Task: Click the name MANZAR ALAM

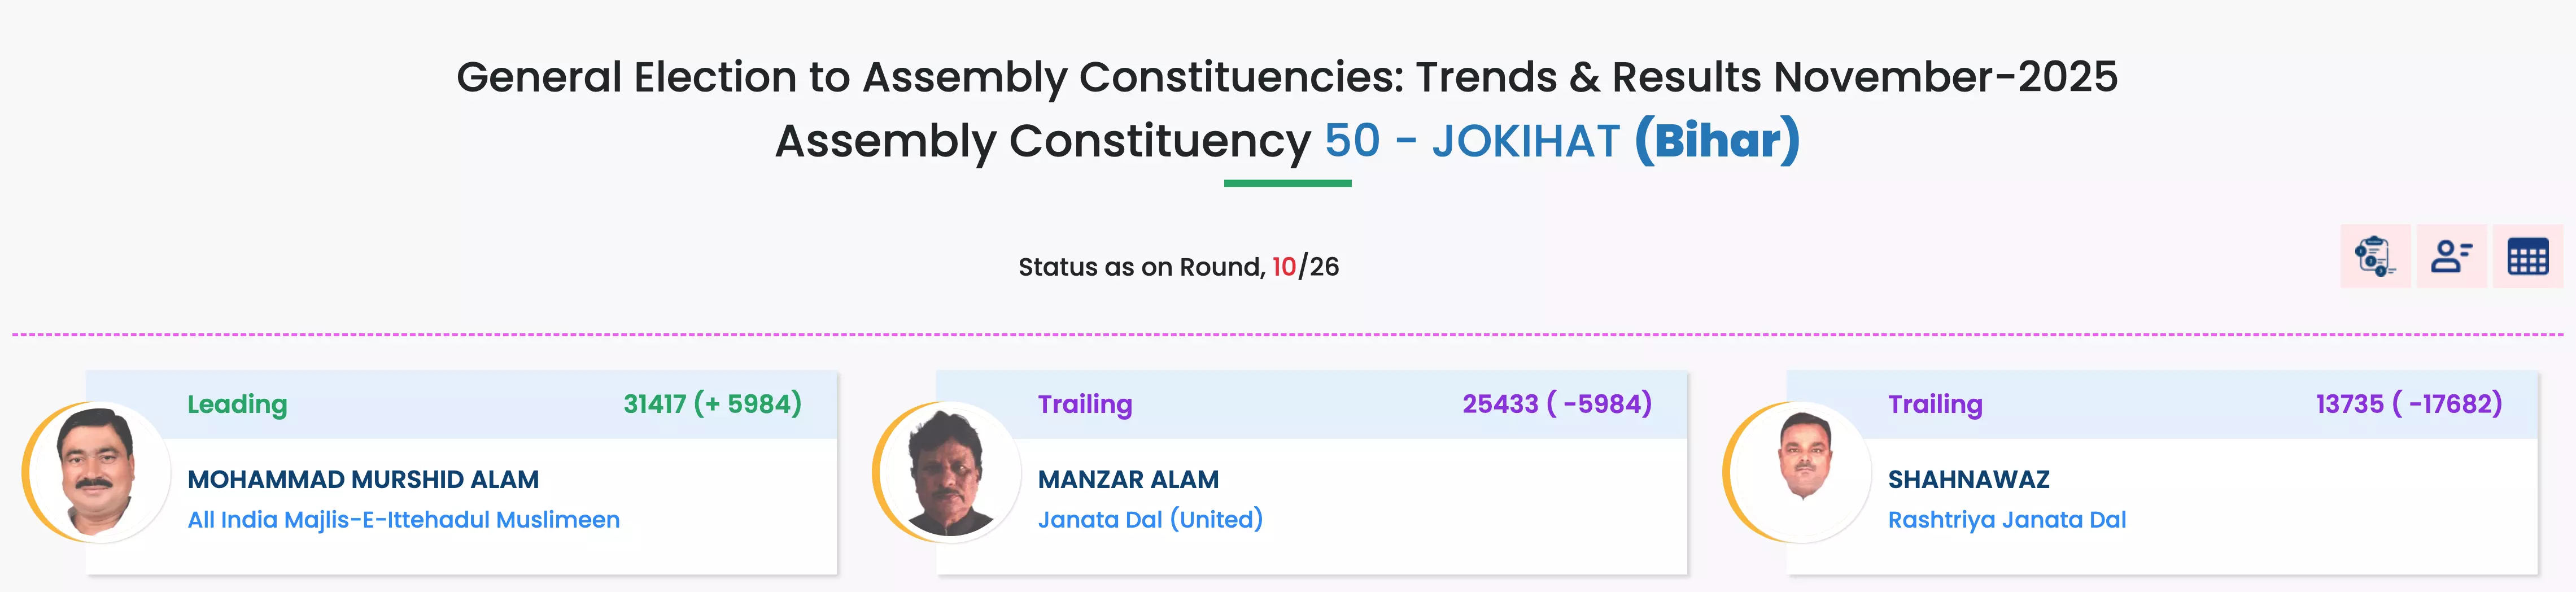Action: [x=1128, y=479]
